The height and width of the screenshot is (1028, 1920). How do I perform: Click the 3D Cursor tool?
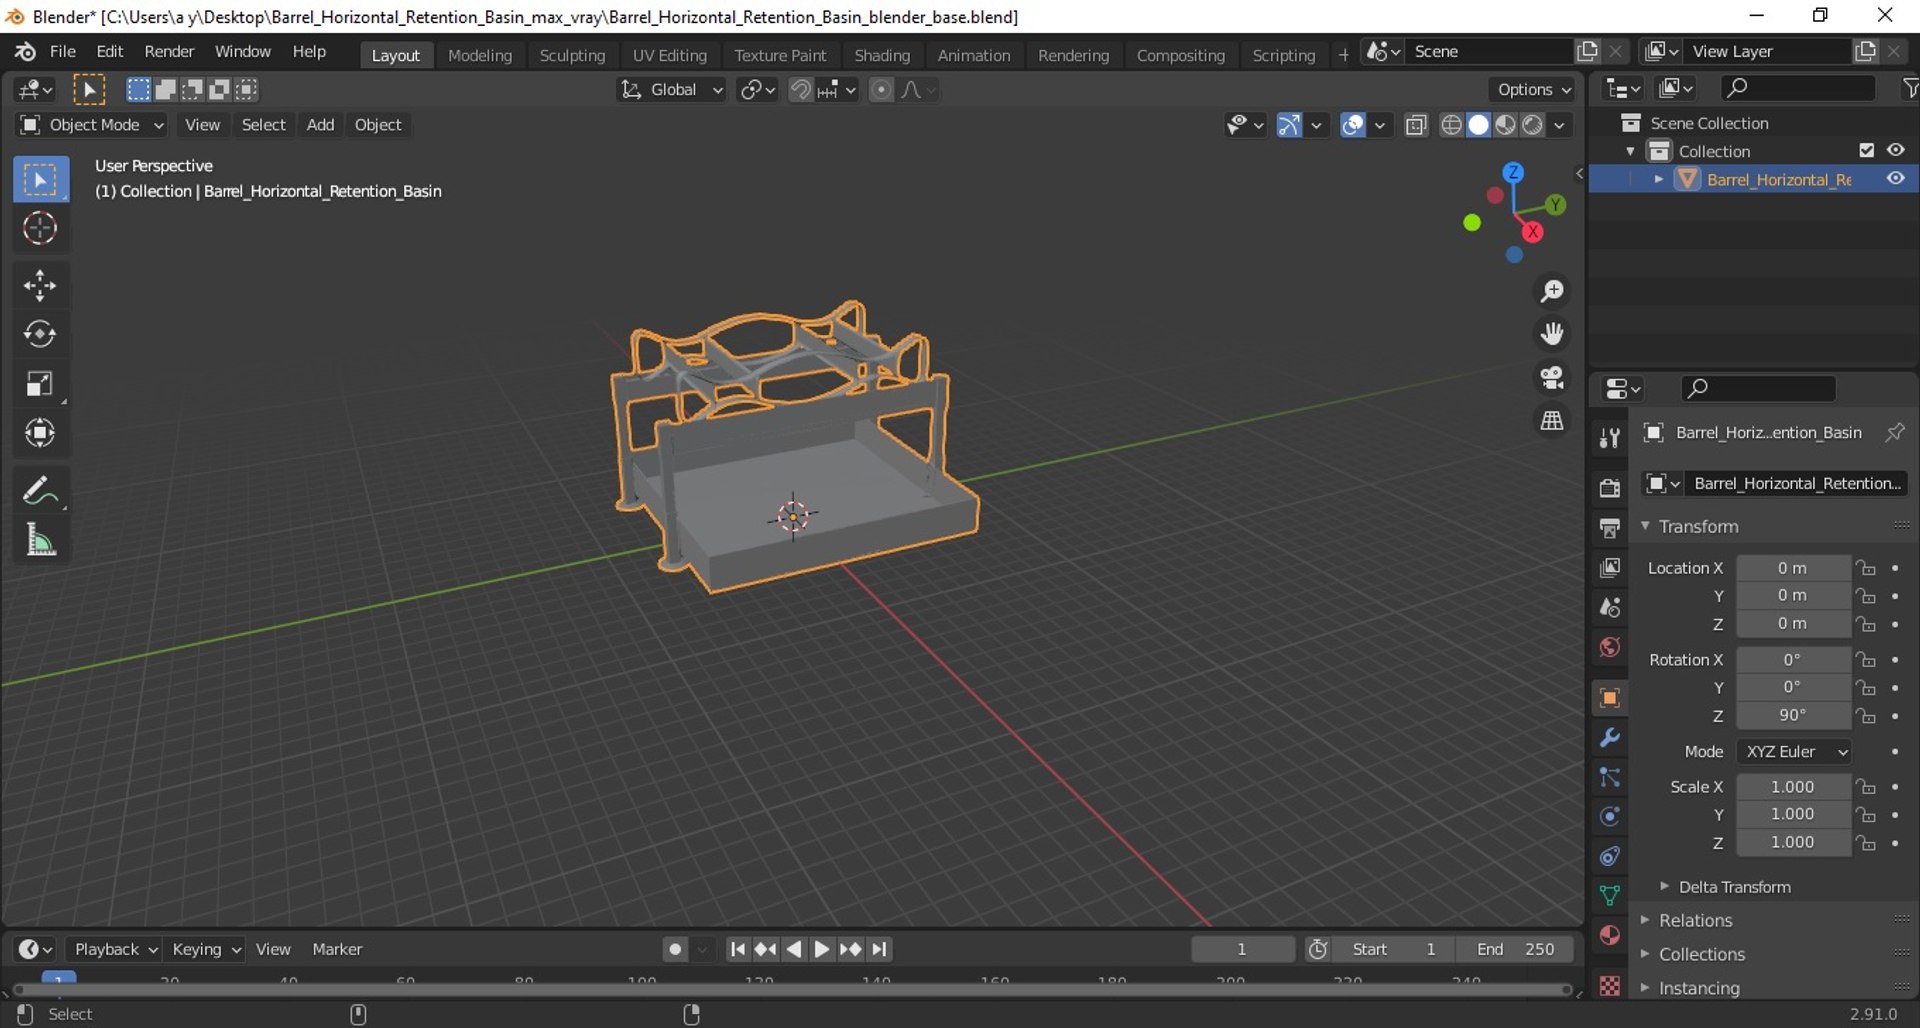(x=40, y=229)
